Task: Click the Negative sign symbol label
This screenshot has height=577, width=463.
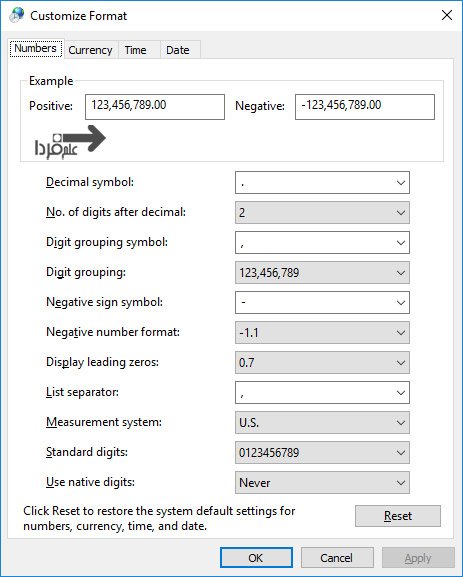Action: coord(104,302)
